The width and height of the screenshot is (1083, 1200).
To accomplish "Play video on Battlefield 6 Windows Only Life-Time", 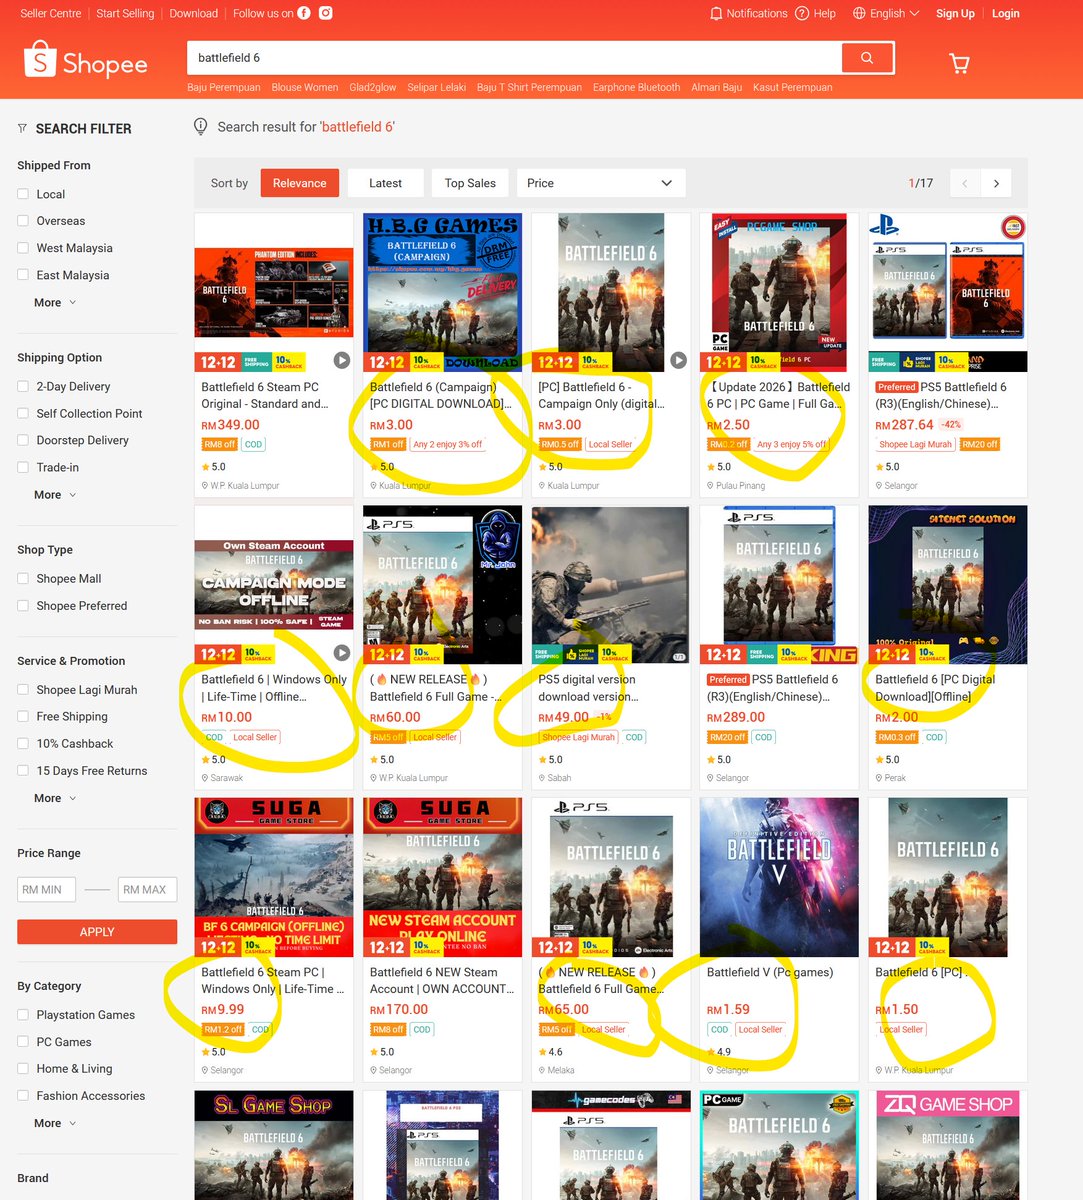I will pos(342,652).
